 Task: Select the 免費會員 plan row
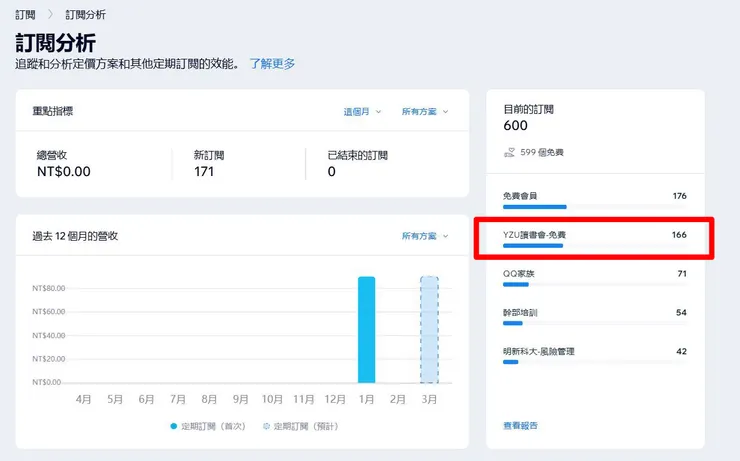[x=595, y=200]
